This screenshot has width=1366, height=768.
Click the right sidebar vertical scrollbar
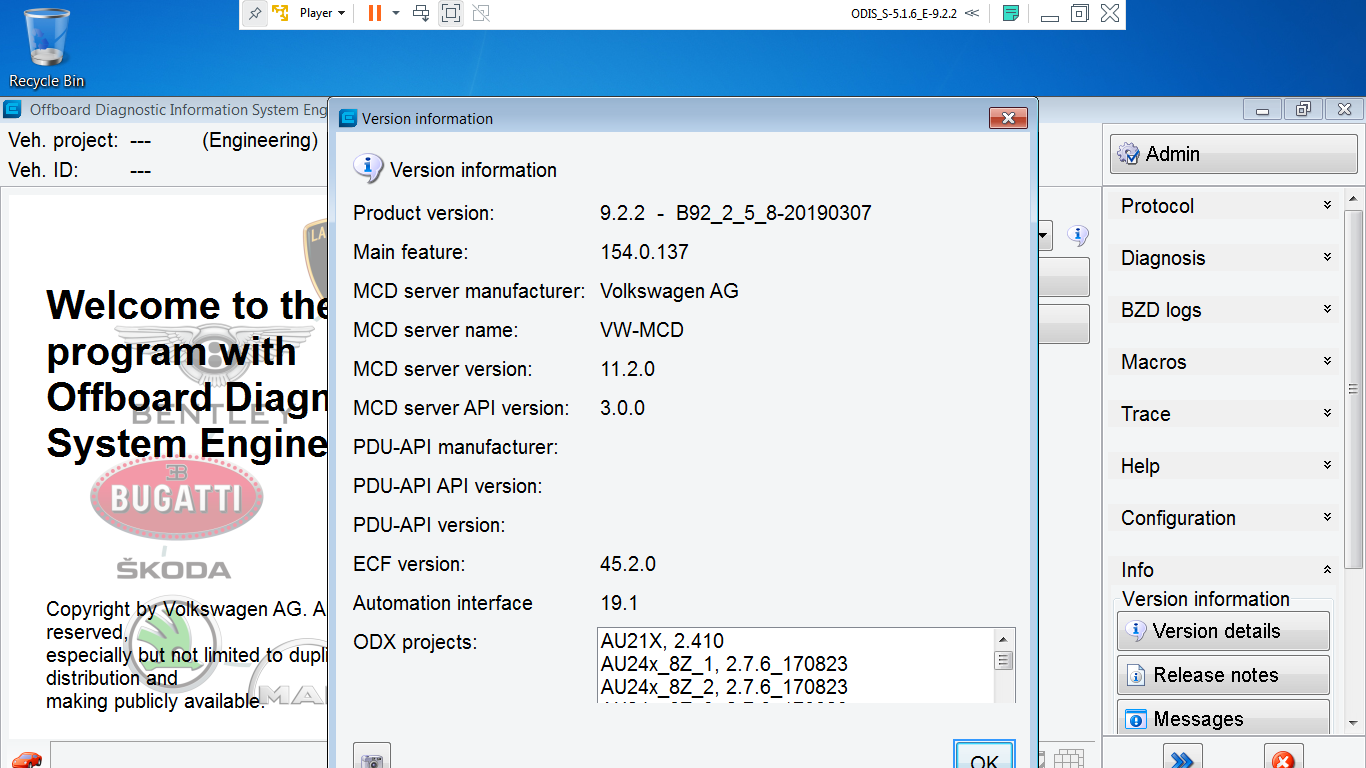click(1353, 390)
